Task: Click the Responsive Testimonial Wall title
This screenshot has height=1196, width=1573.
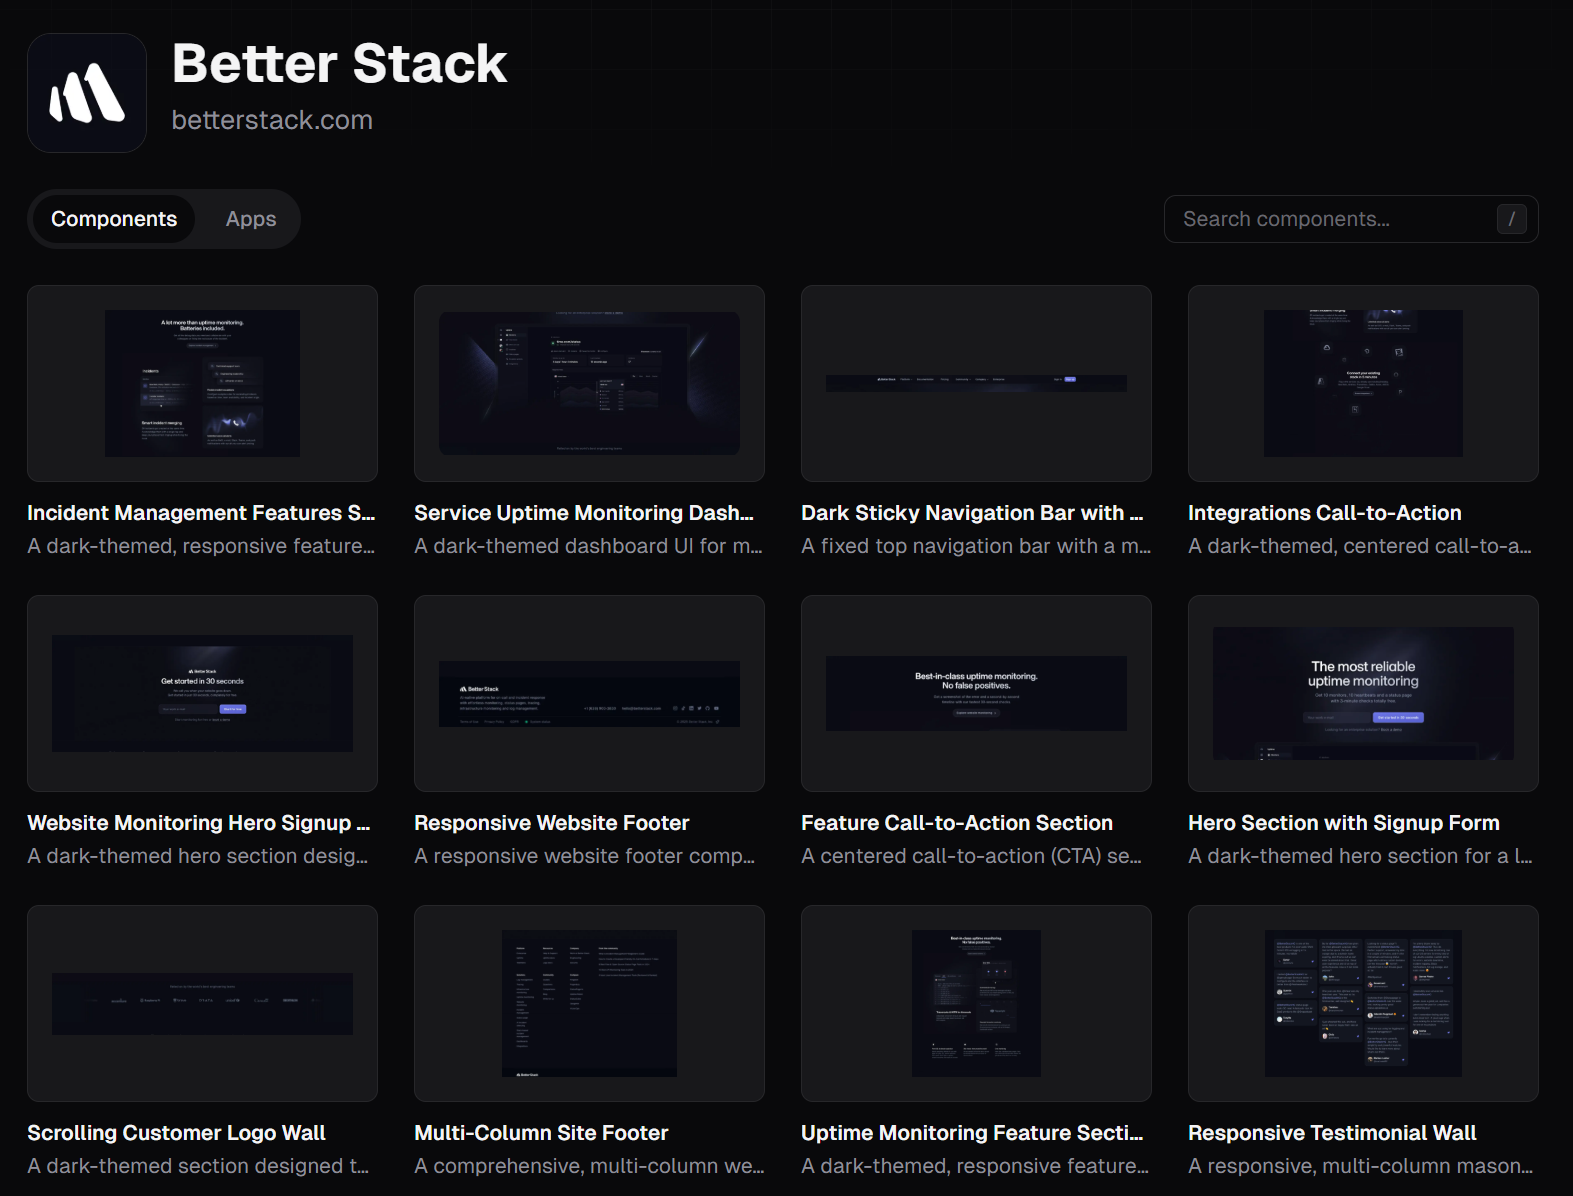Action: (x=1332, y=1133)
